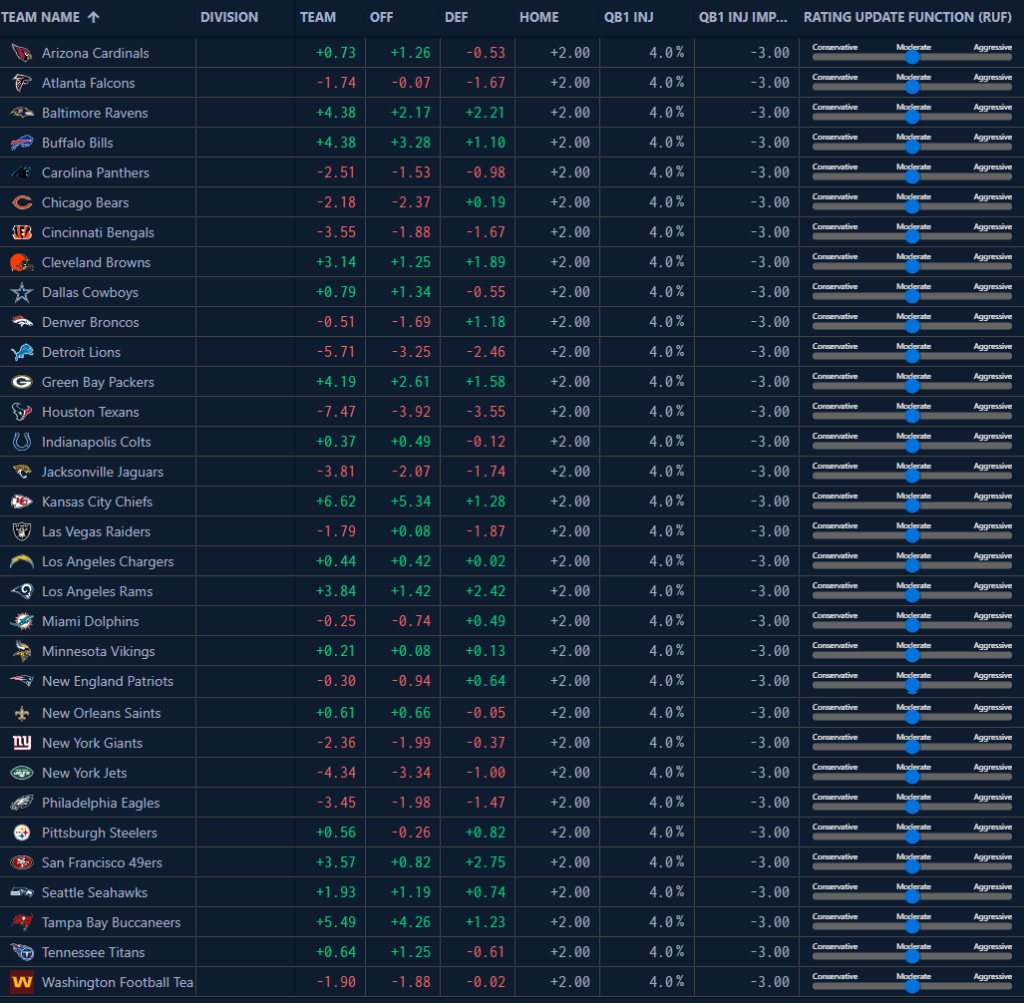Viewport: 1024px width, 1003px height.
Task: Sort by the DIVISION column header
Action: 229,17
